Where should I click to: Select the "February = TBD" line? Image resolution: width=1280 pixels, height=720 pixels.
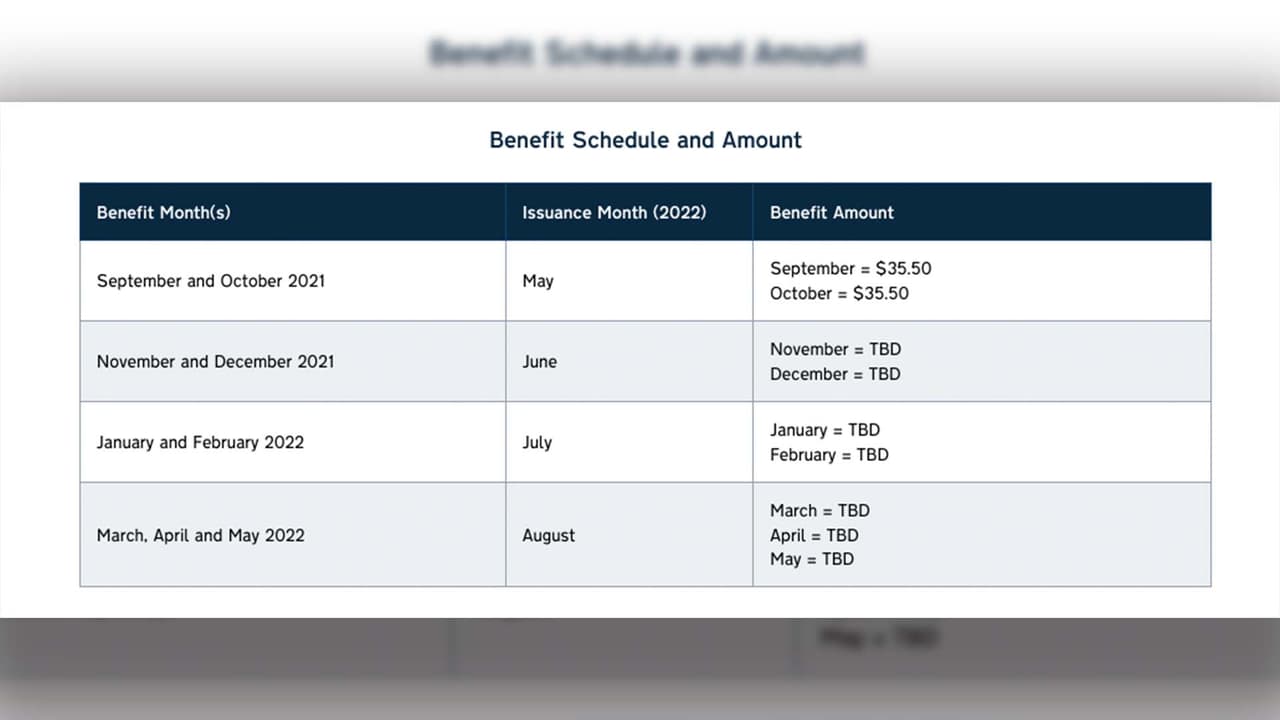pos(829,455)
